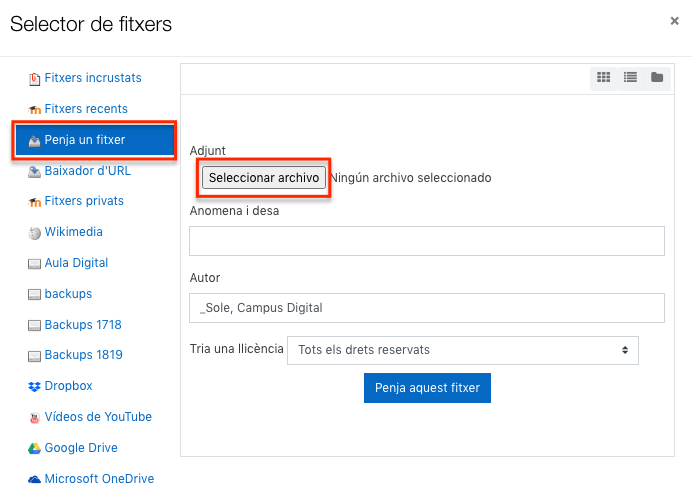The width and height of the screenshot is (692, 495).
Task: Open Fitxers incrustats repository
Action: pos(93,78)
